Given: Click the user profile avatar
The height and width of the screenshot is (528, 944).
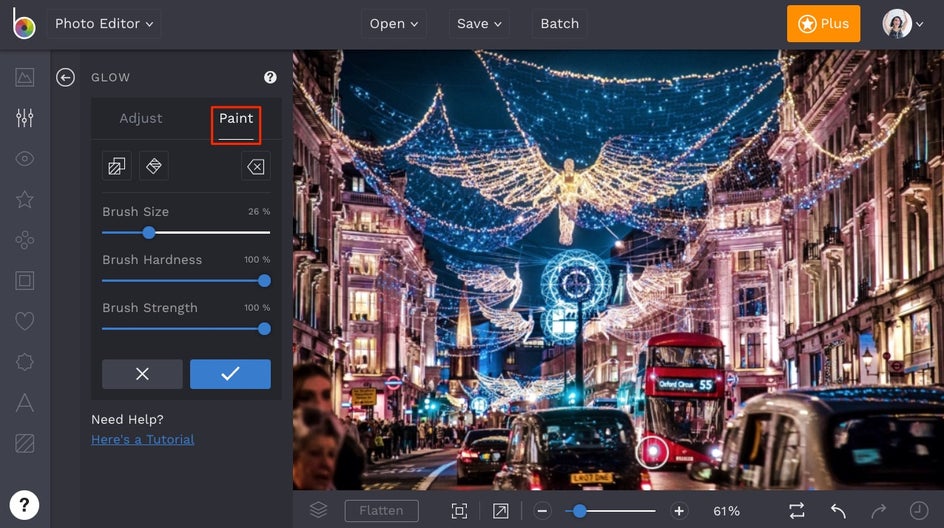Looking at the screenshot, I should point(896,23).
